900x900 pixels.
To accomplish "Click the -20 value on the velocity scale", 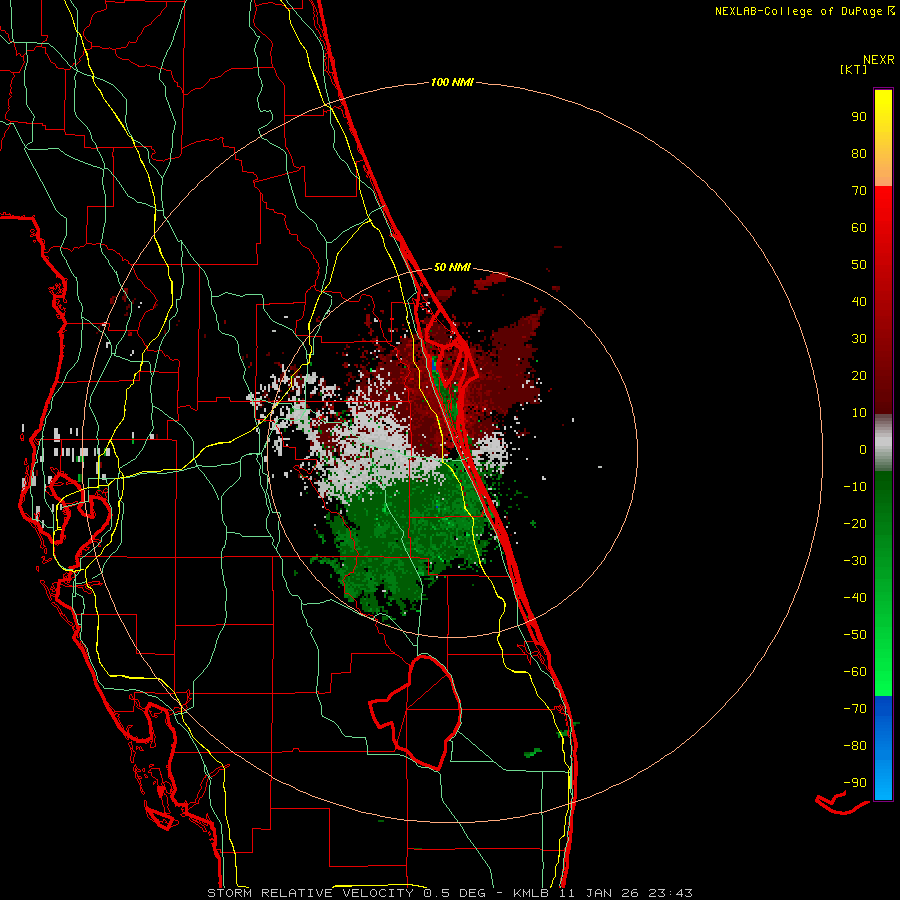I will (x=855, y=524).
